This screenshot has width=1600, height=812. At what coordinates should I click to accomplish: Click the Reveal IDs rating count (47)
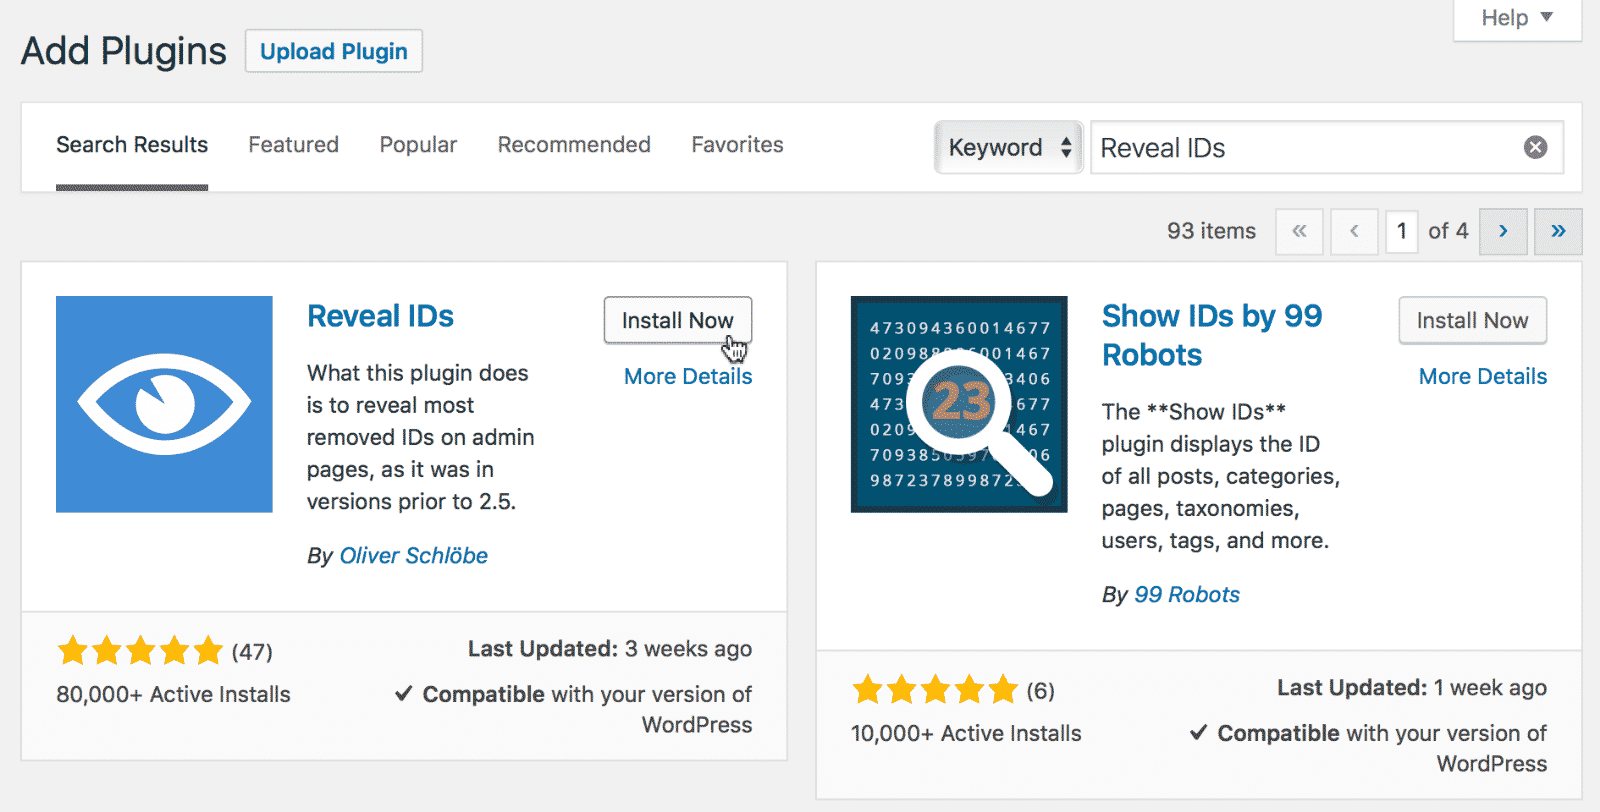pyautogui.click(x=252, y=652)
